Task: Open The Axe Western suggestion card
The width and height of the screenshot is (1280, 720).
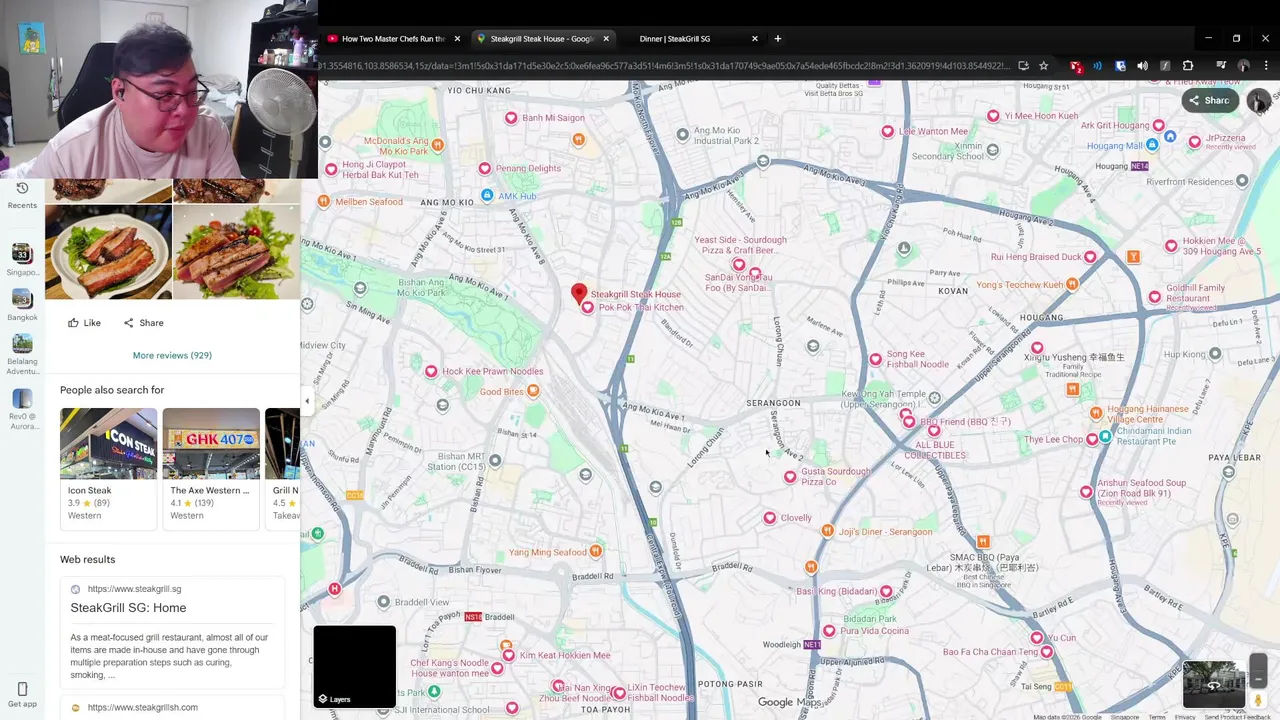Action: coord(211,467)
